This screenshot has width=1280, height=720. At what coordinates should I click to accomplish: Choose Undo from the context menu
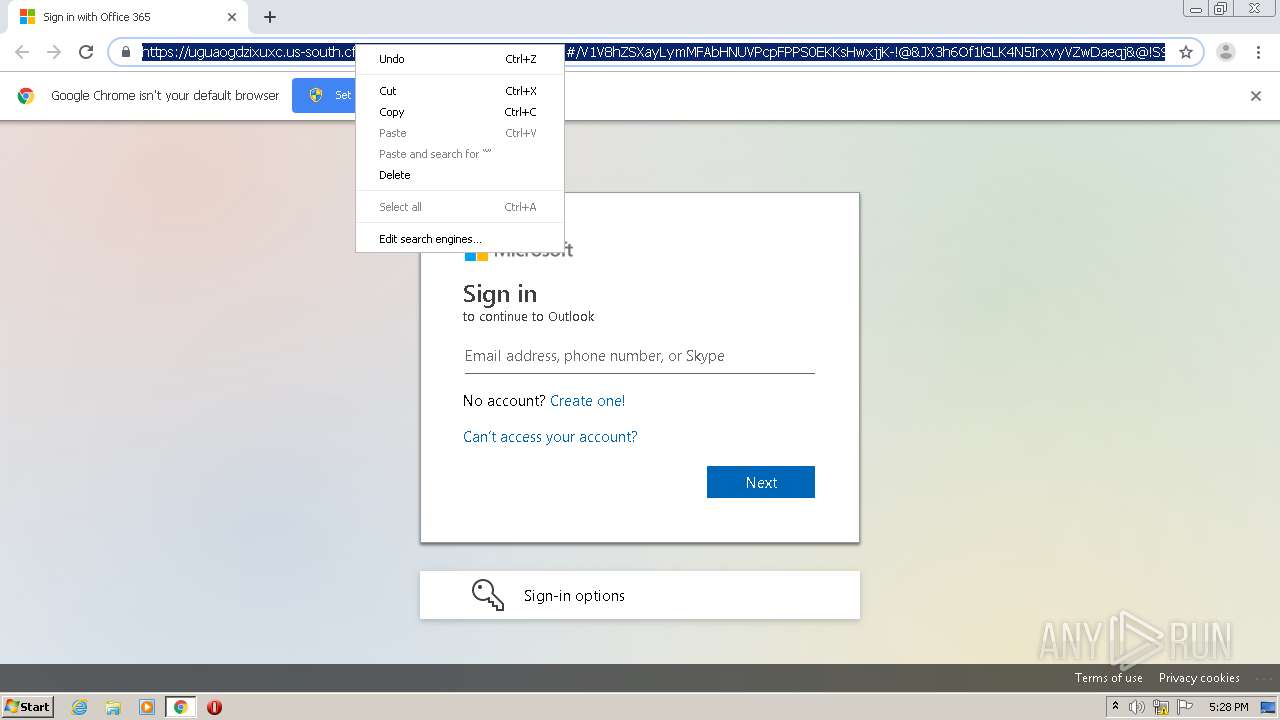(460, 59)
